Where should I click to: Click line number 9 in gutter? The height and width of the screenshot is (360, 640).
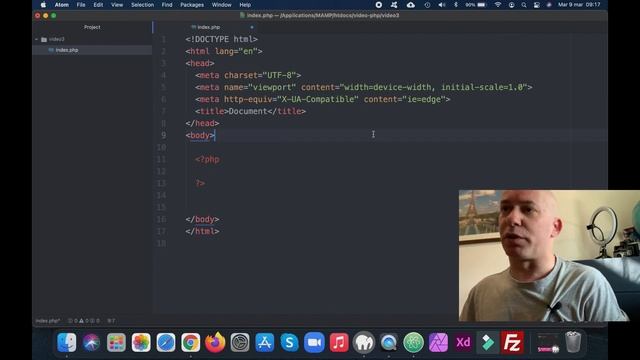pos(163,136)
